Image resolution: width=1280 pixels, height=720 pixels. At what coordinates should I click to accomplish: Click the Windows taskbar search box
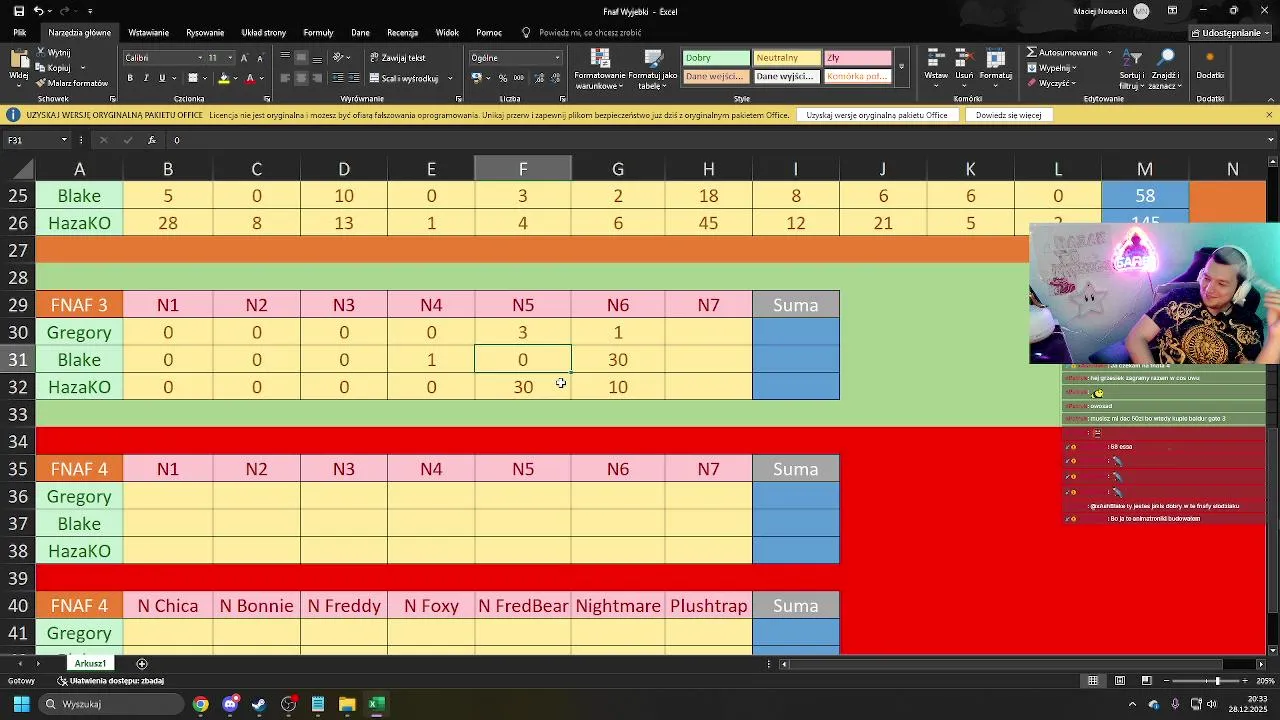click(x=110, y=704)
